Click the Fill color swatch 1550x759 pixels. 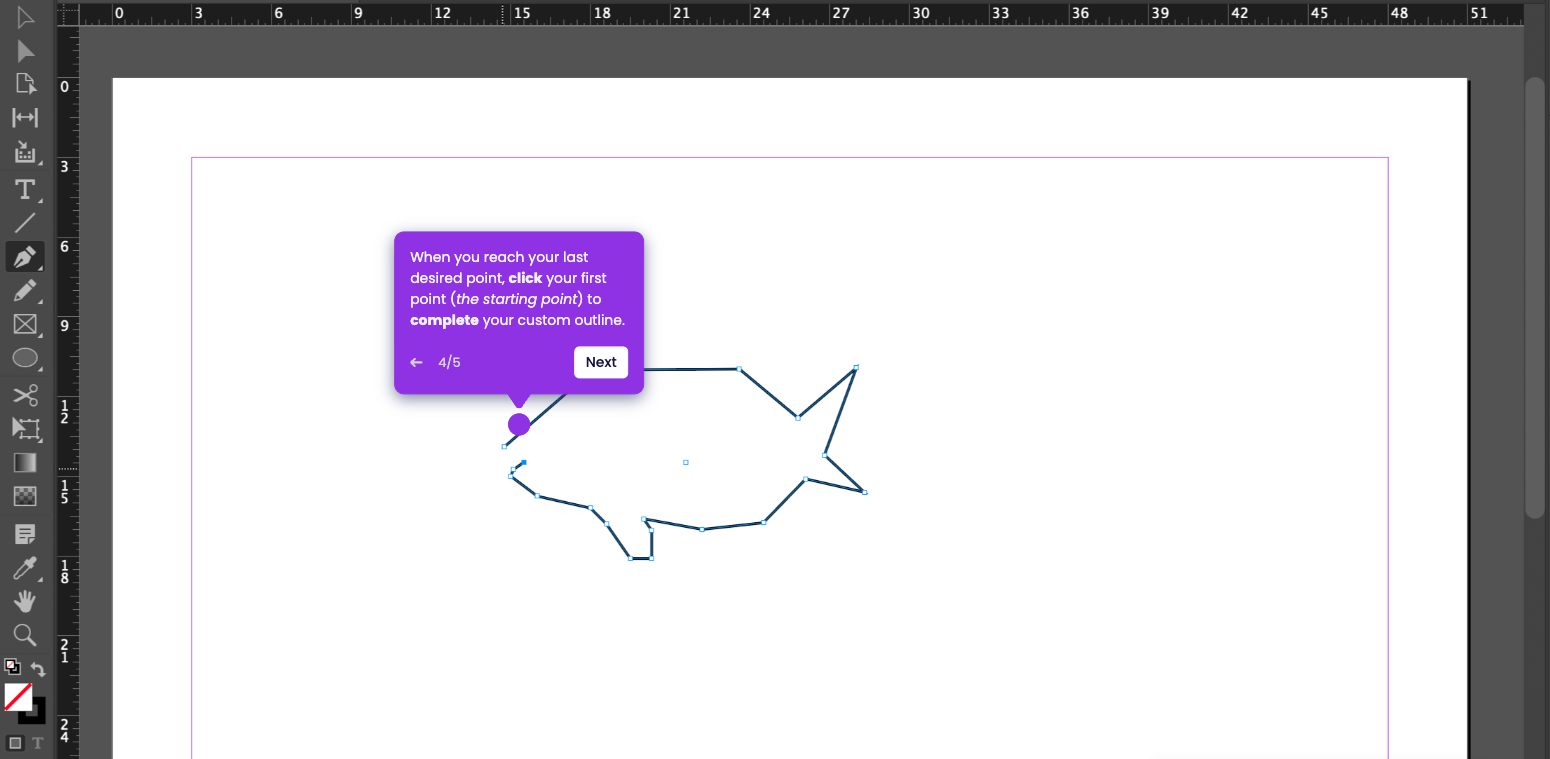click(x=18, y=696)
